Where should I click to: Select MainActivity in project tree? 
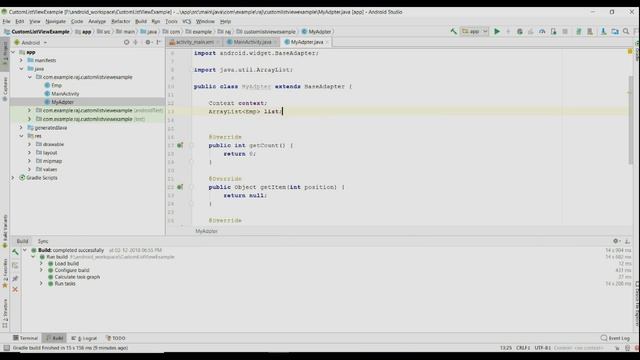click(62, 94)
